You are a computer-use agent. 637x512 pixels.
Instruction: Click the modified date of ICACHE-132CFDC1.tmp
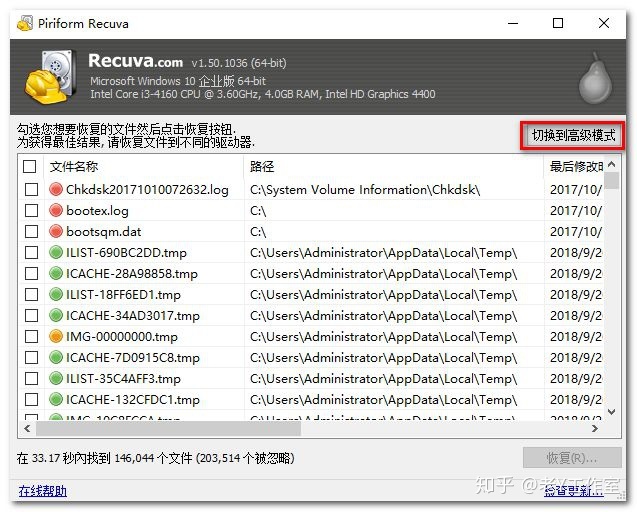click(576, 400)
